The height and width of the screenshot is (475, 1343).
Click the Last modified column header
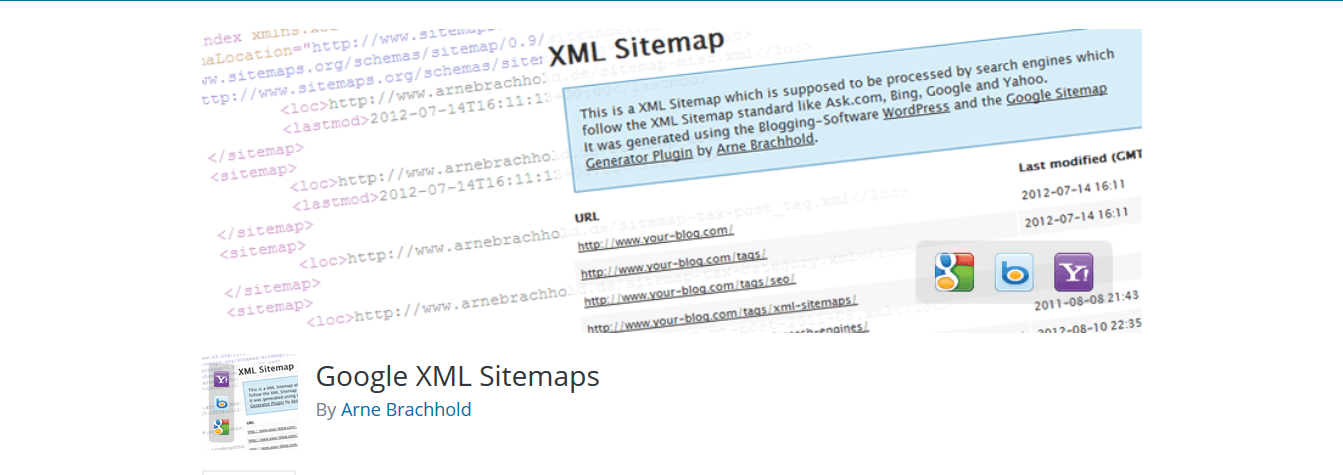[x=1080, y=160]
